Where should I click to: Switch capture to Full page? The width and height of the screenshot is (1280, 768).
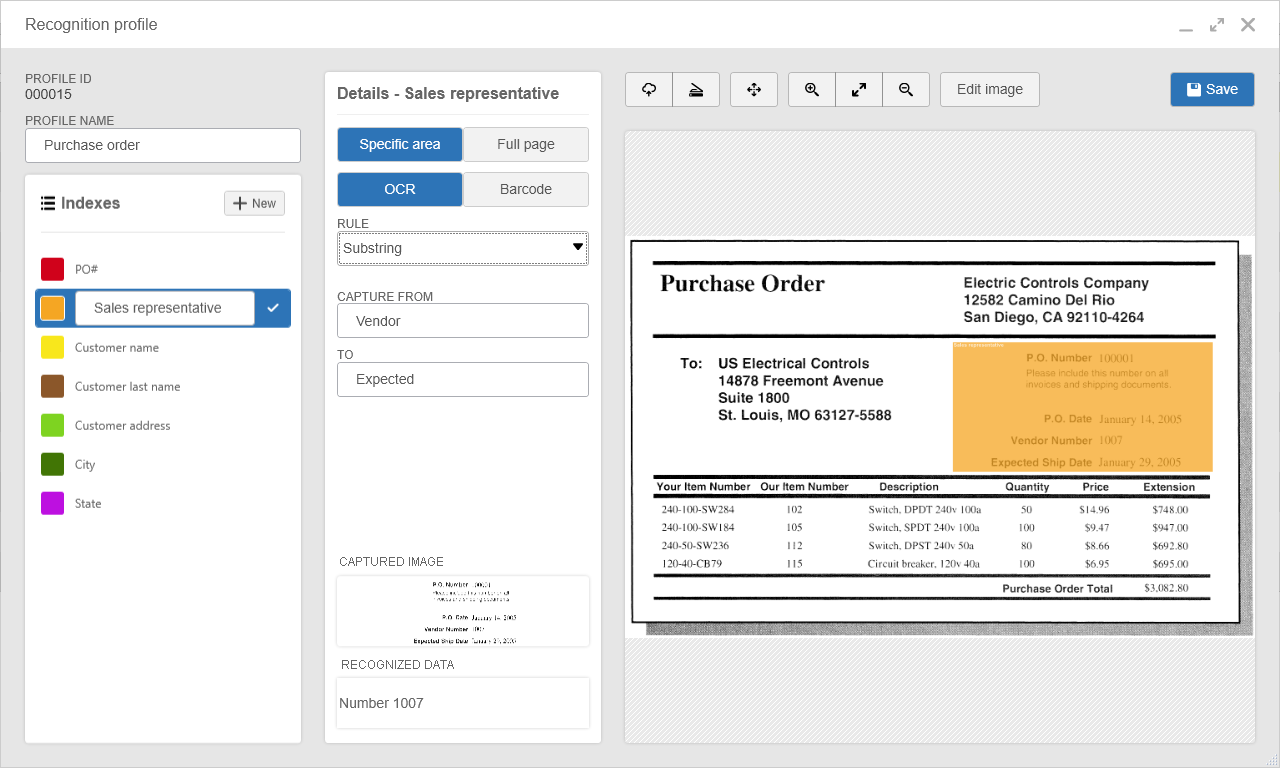pos(526,144)
